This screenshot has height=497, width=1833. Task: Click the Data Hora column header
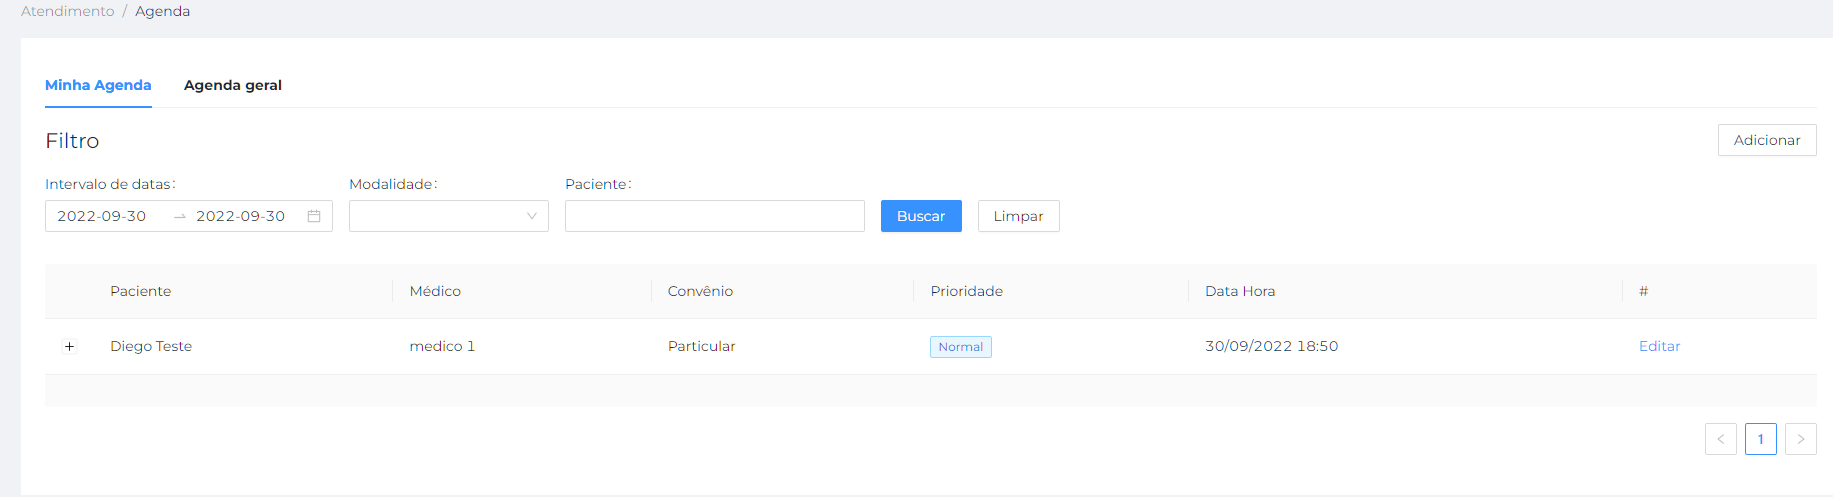(x=1239, y=291)
